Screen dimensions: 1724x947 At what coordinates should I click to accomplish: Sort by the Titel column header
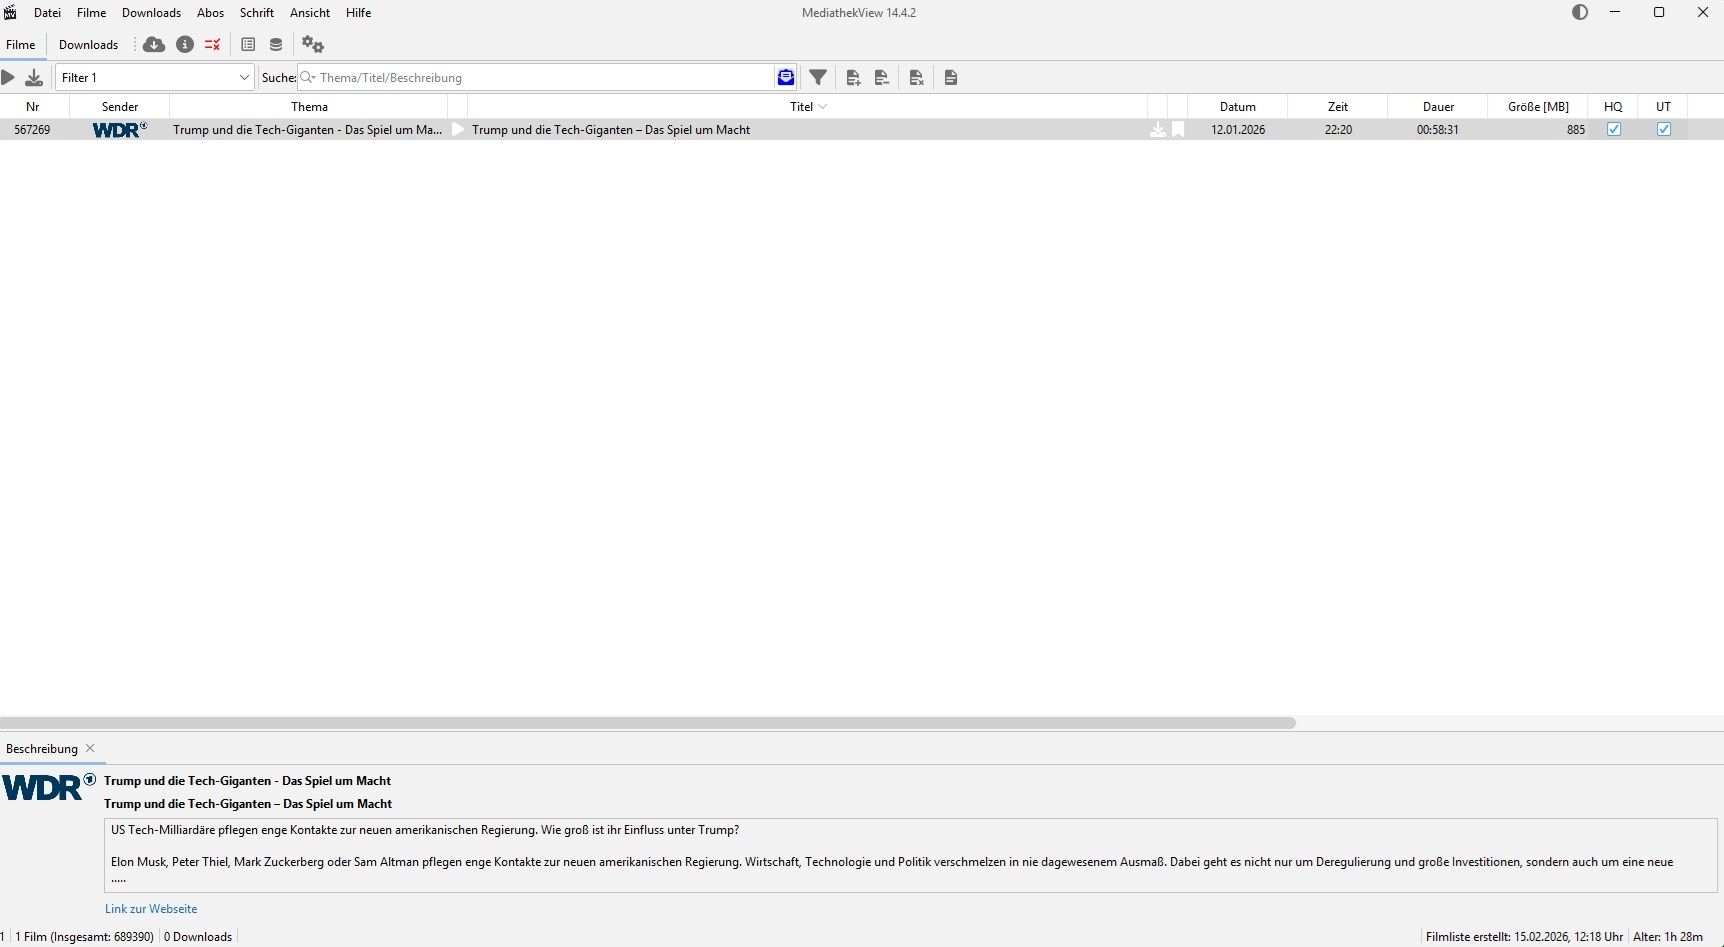801,106
